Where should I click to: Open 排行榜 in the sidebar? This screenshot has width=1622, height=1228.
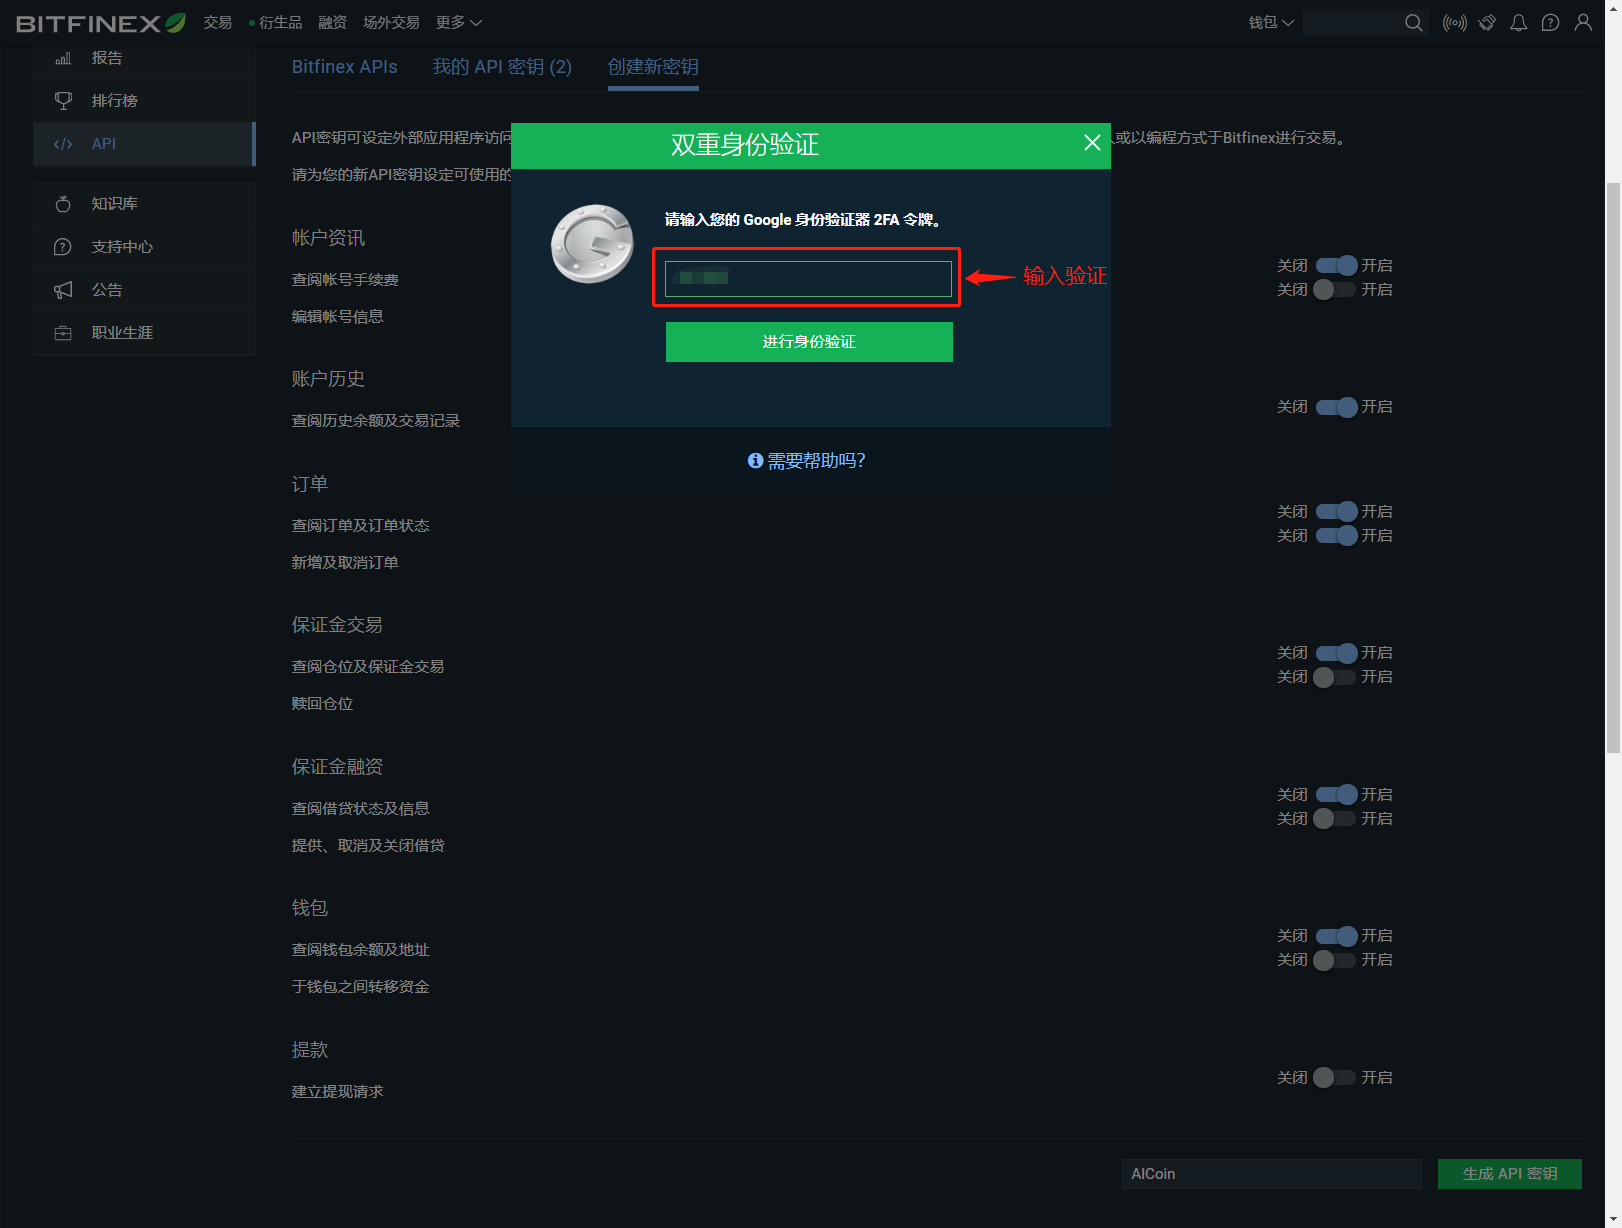[x=144, y=101]
